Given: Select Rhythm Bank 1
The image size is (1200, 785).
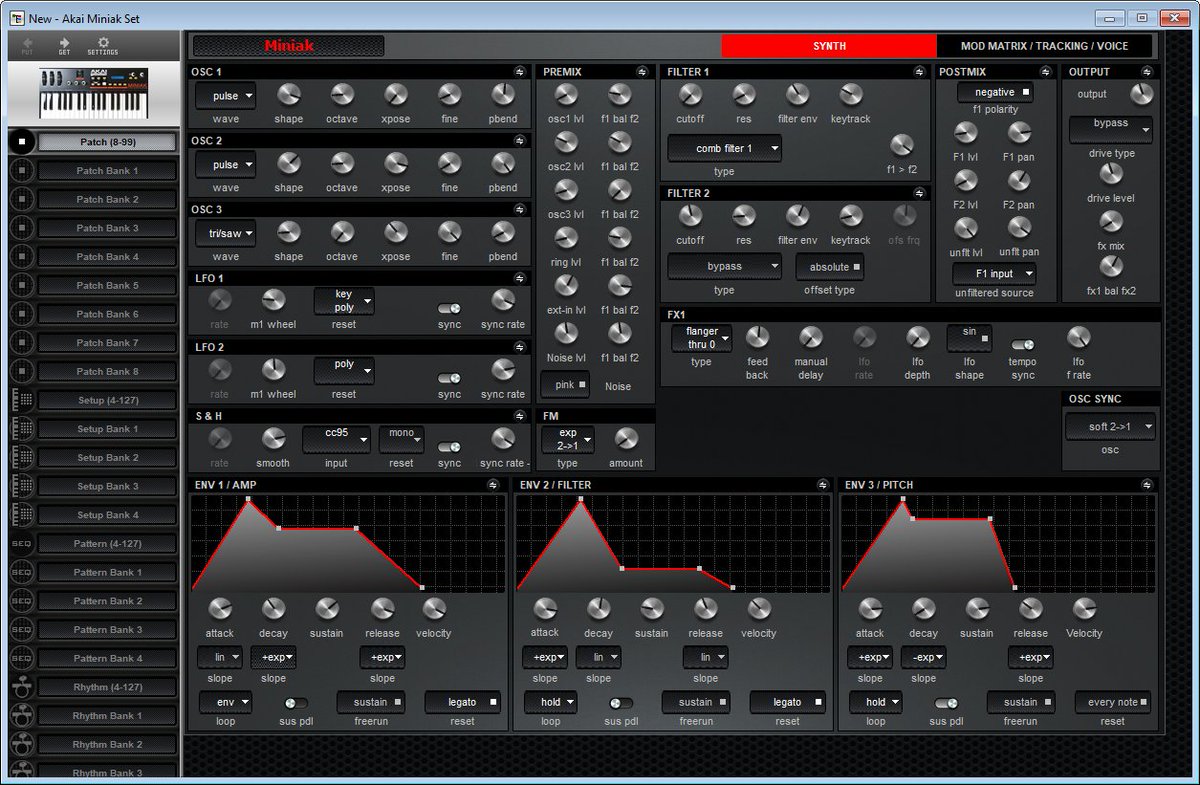Looking at the screenshot, I should (x=108, y=716).
